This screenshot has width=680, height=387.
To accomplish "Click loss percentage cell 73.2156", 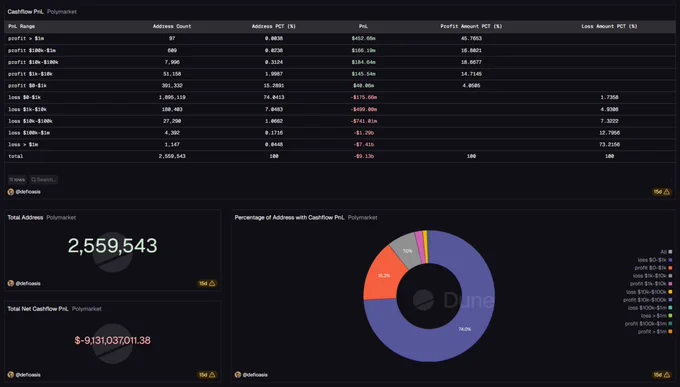I will [x=610, y=144].
